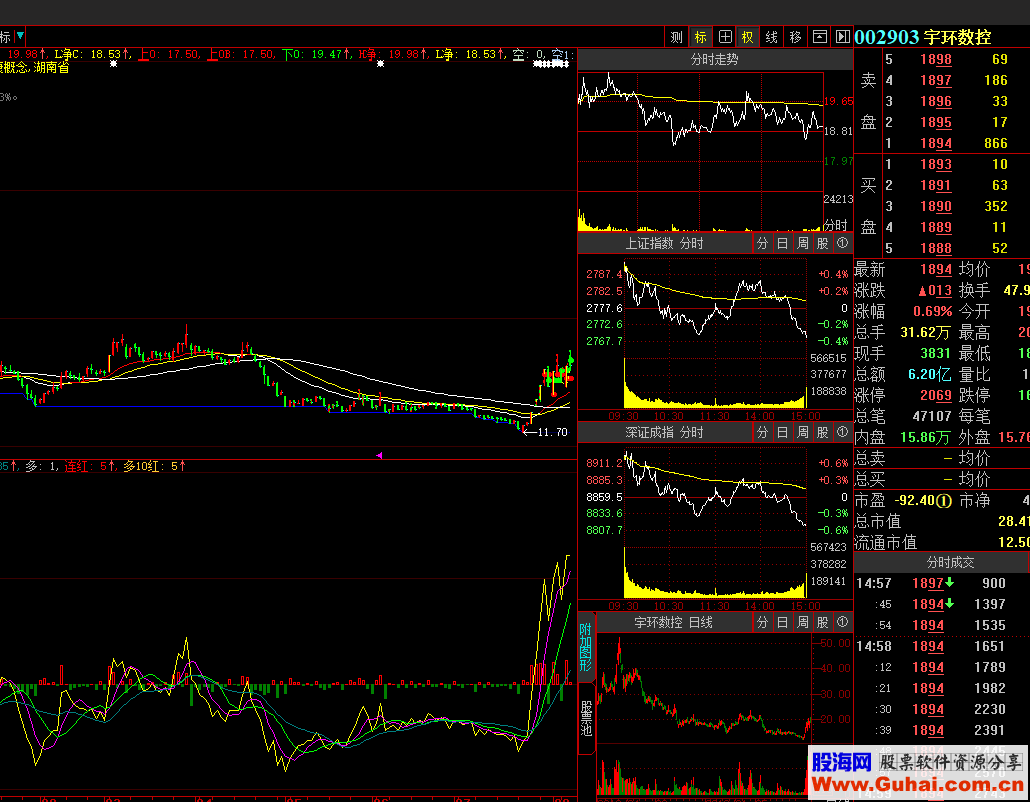The image size is (1030, 802).
Task: Switch 深证成指 panel to 分 view
Action: [762, 433]
